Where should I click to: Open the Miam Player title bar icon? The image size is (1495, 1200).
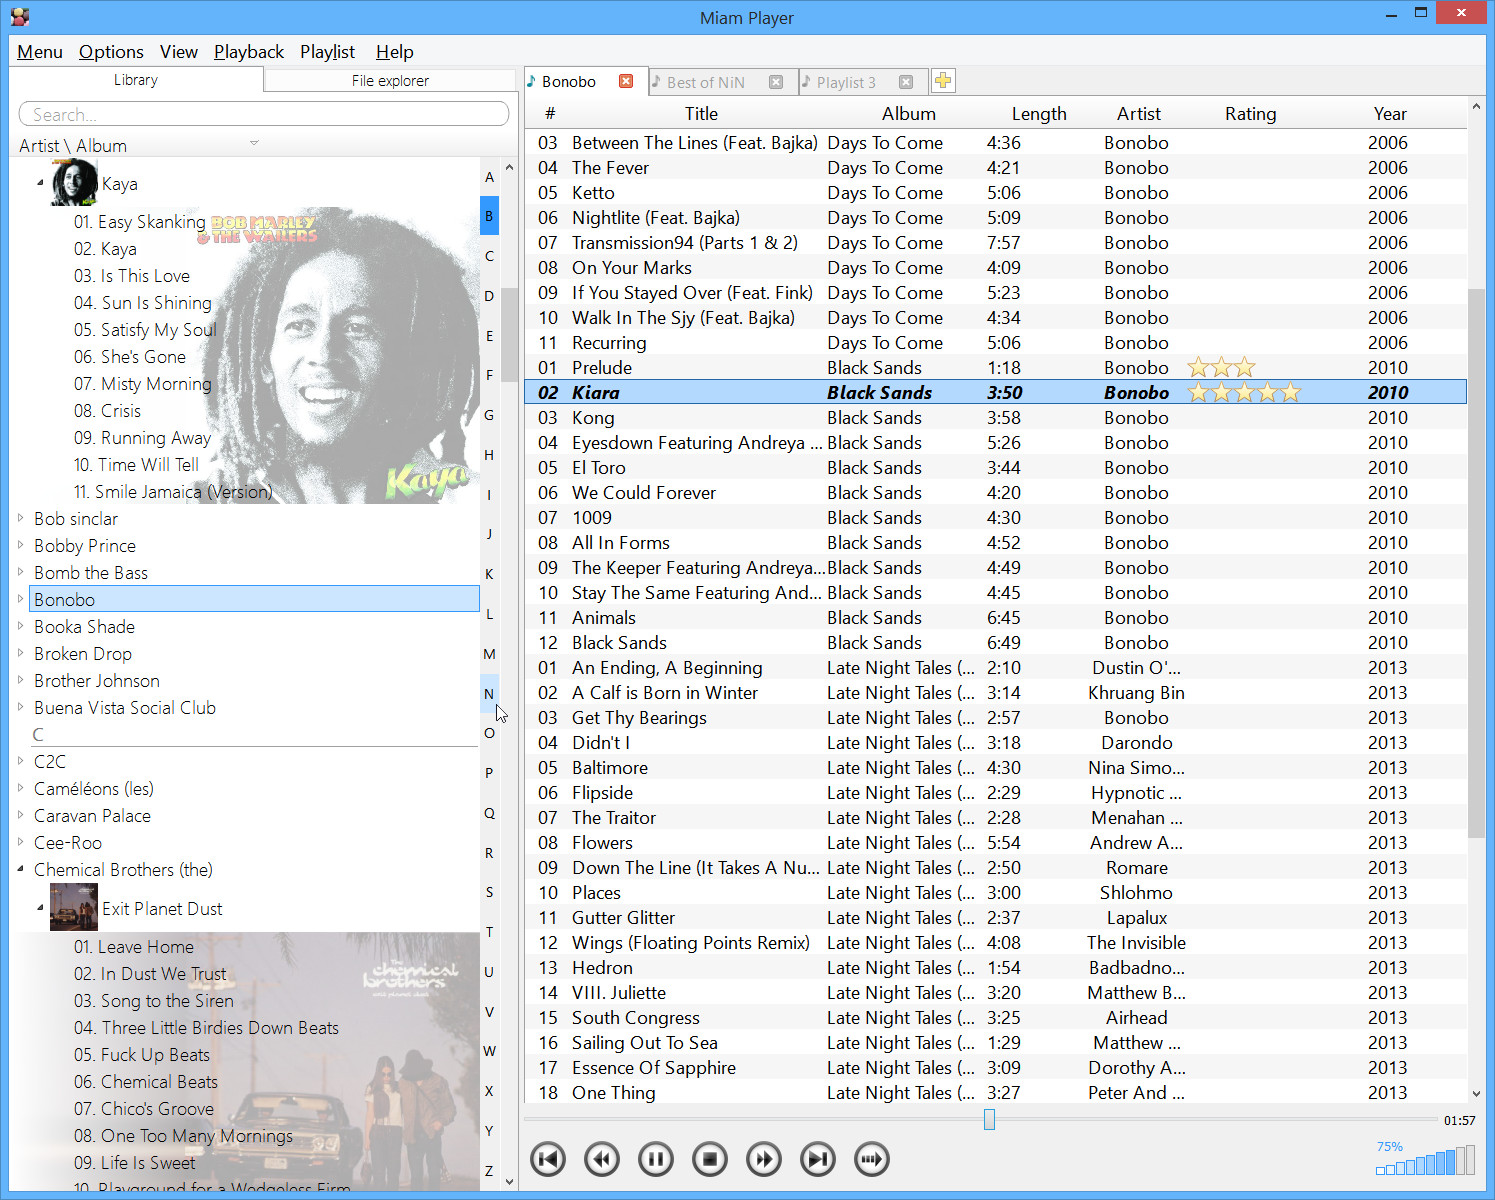(x=20, y=17)
